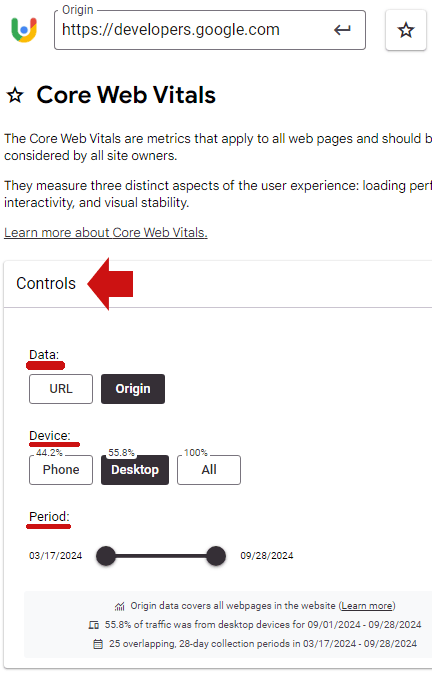Switch device to Desktop
The height and width of the screenshot is (677, 432).
pos(135,470)
